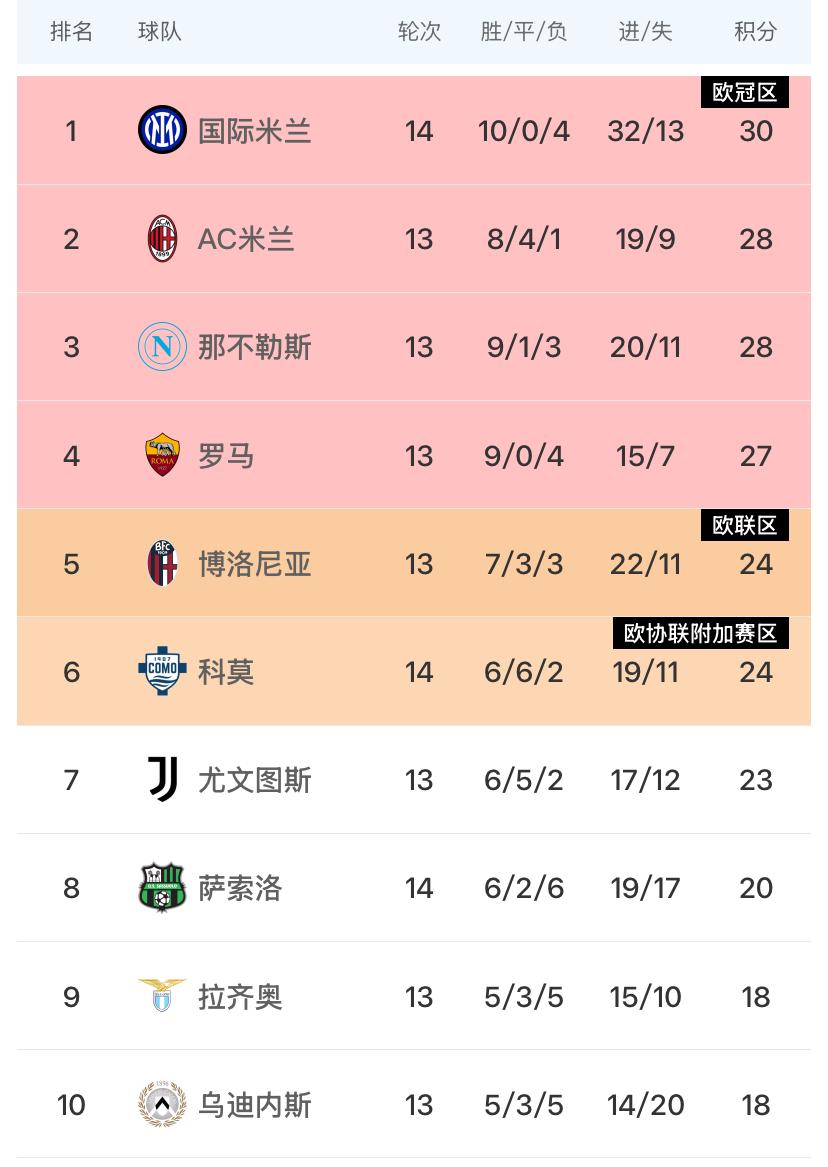Viewport: 828px width, 1167px height.
Task: Select the Lazio eagle logo
Action: pos(162,996)
